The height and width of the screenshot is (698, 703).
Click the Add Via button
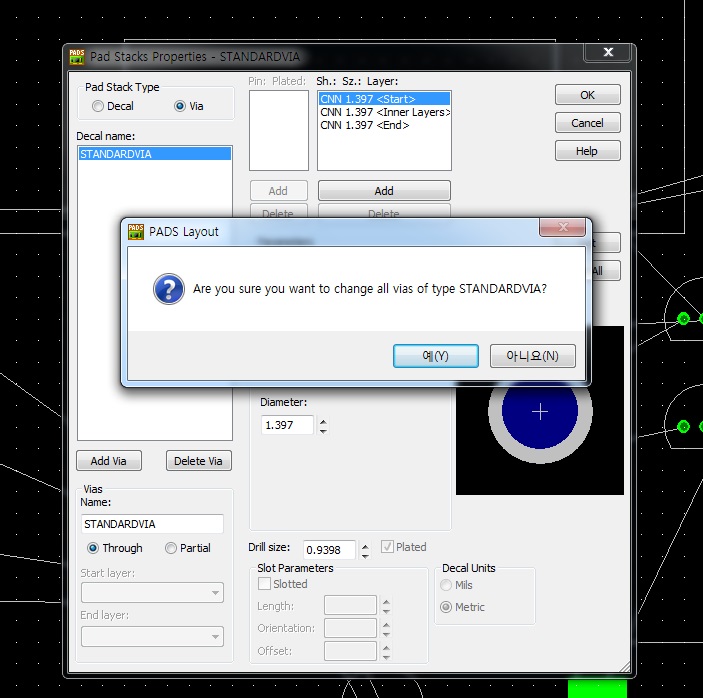(x=109, y=461)
